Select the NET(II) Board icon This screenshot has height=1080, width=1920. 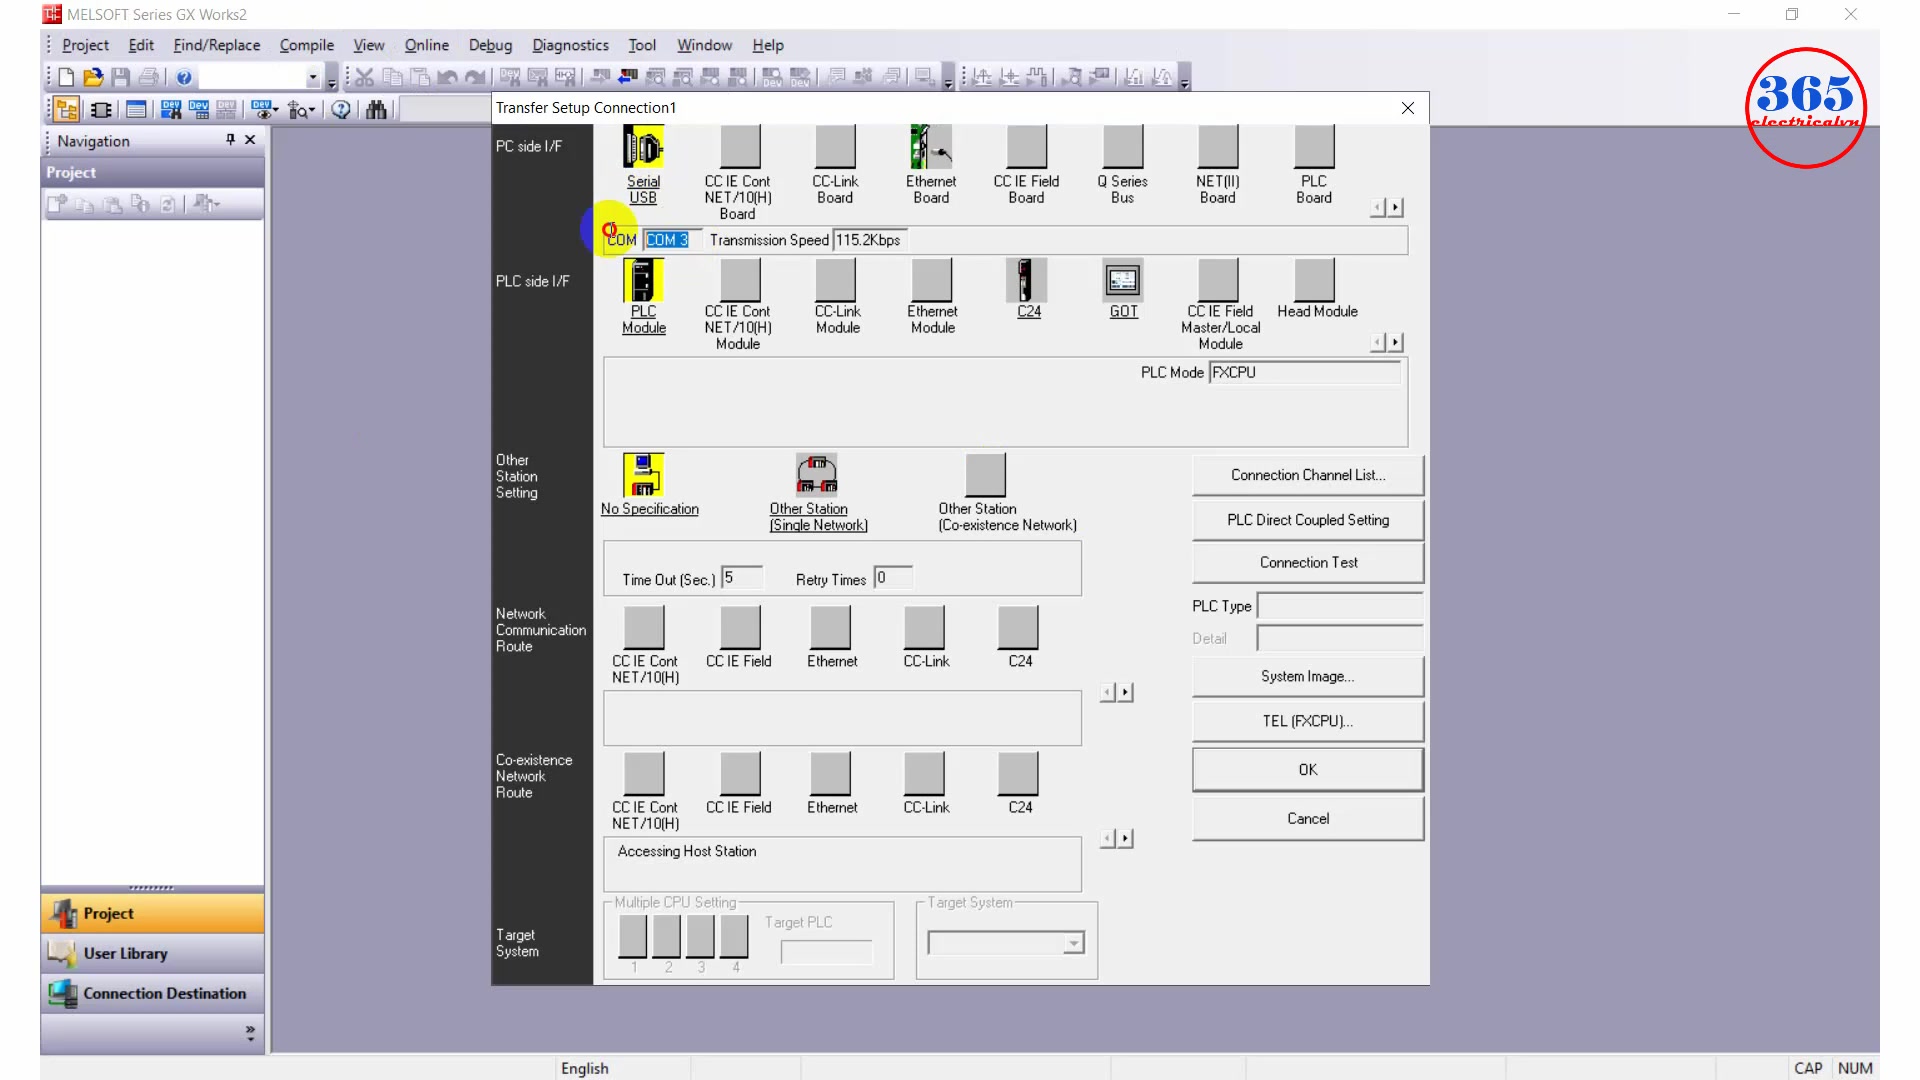click(x=1218, y=147)
